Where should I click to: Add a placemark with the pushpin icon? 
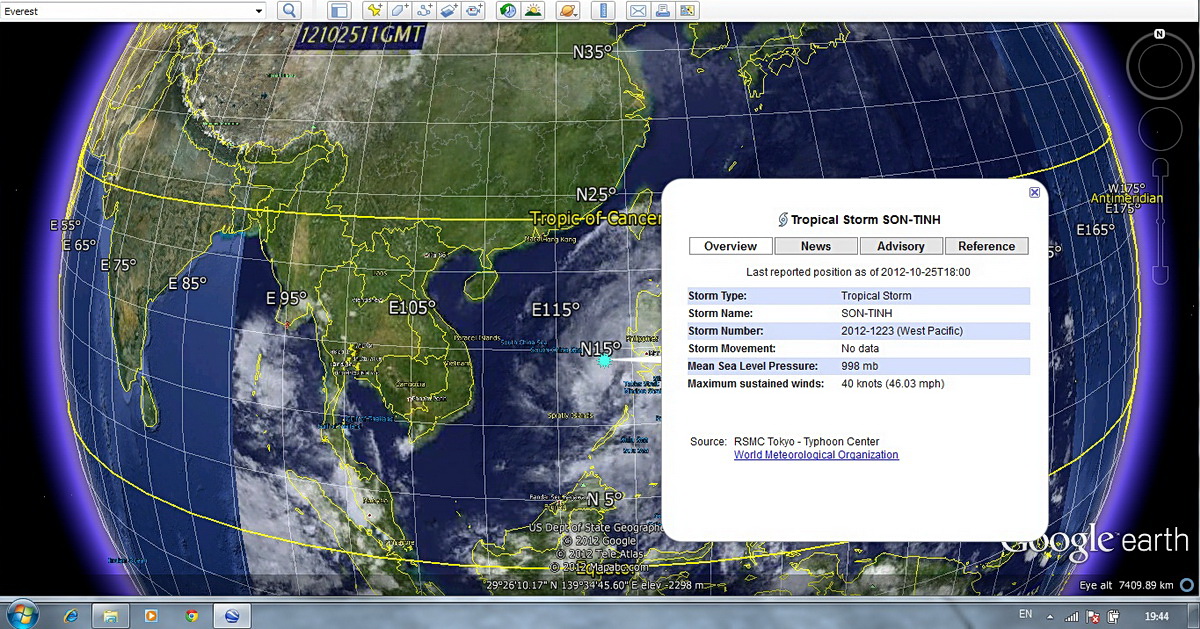point(374,10)
